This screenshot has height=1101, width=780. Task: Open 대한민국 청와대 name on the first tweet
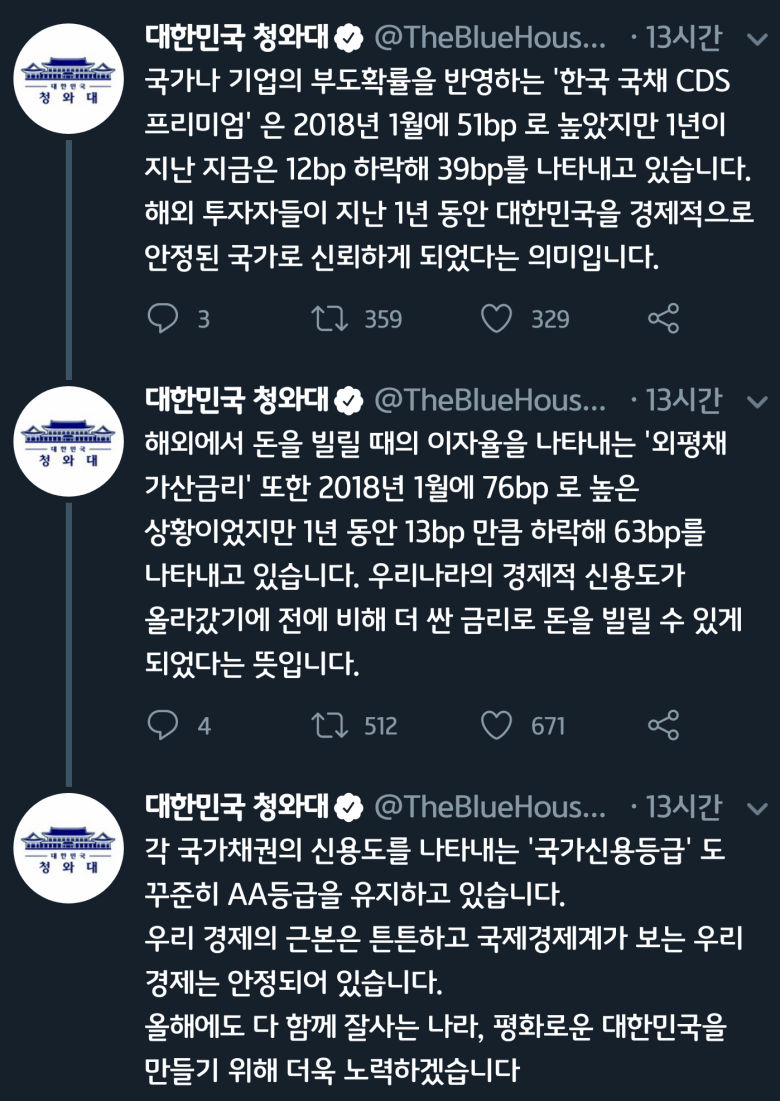(x=240, y=39)
